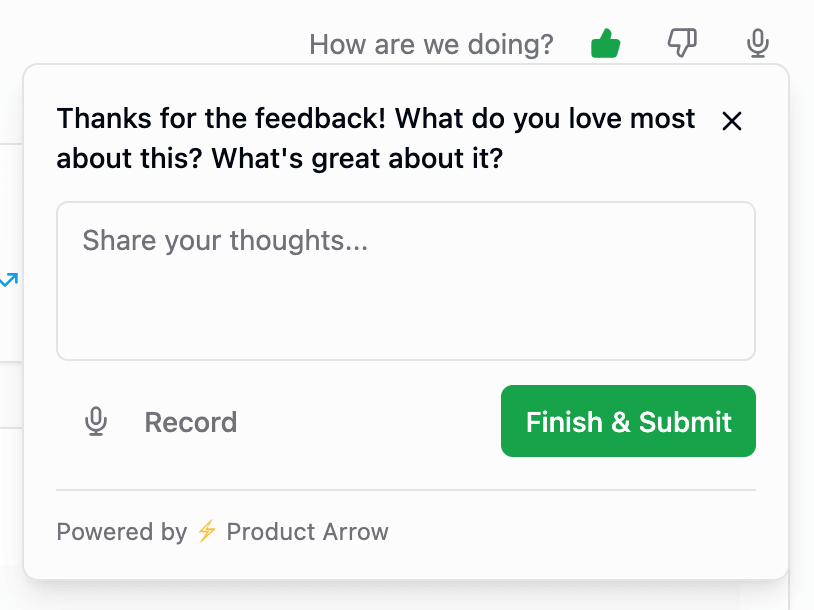This screenshot has height=610, width=814.
Task: Select the 'Share your thoughts...' placeholder text
Action: 225,240
